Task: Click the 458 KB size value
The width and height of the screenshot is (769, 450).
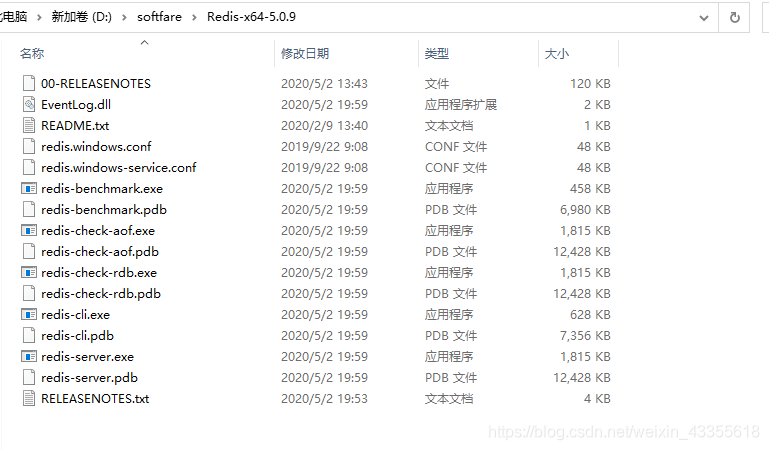Action: [590, 189]
